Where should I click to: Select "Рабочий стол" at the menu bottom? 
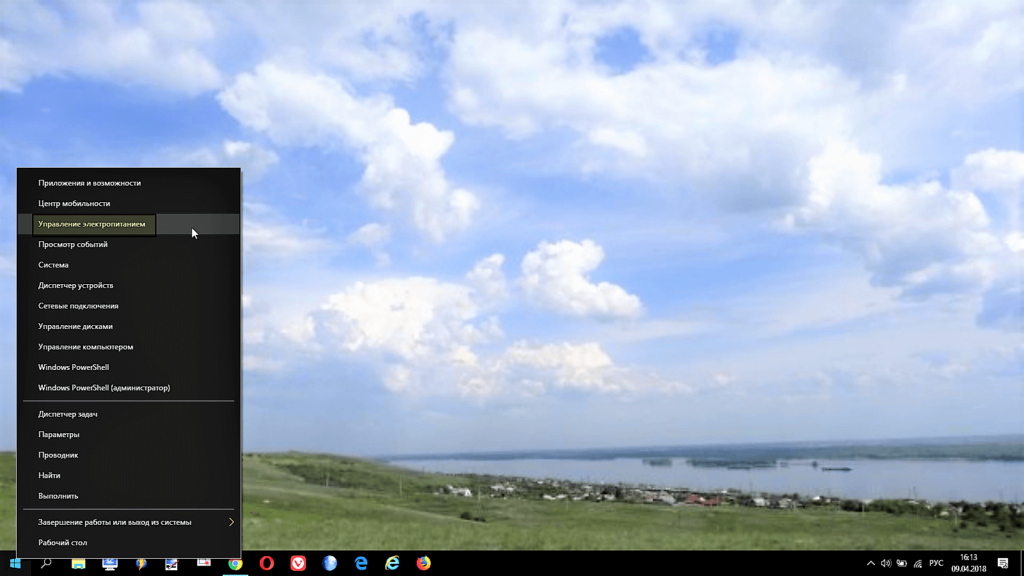(63, 543)
